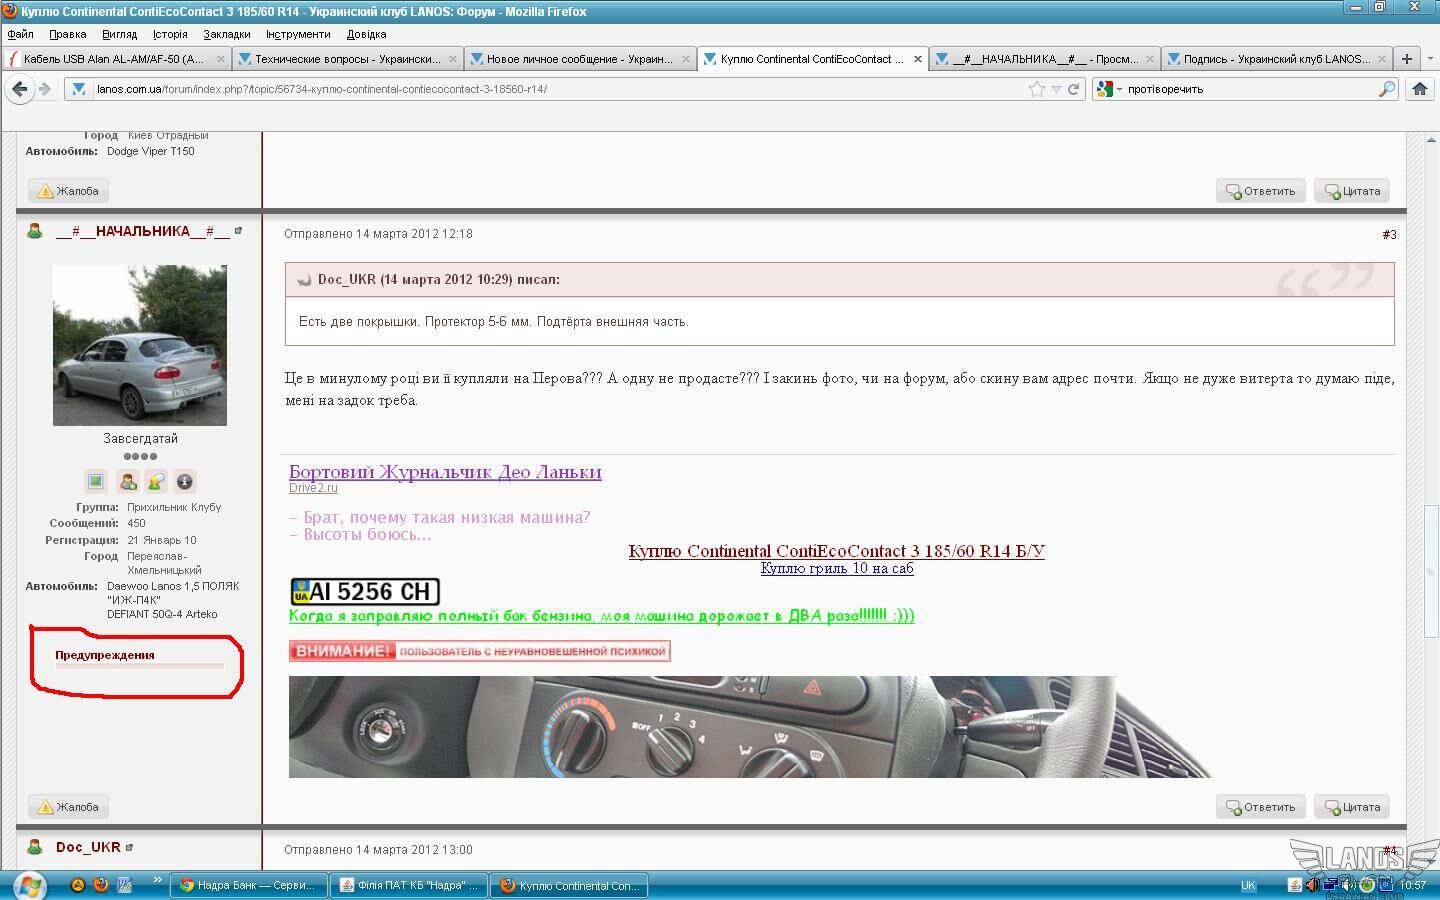Open a new browser tab
The image size is (1440, 900).
(x=1406, y=59)
